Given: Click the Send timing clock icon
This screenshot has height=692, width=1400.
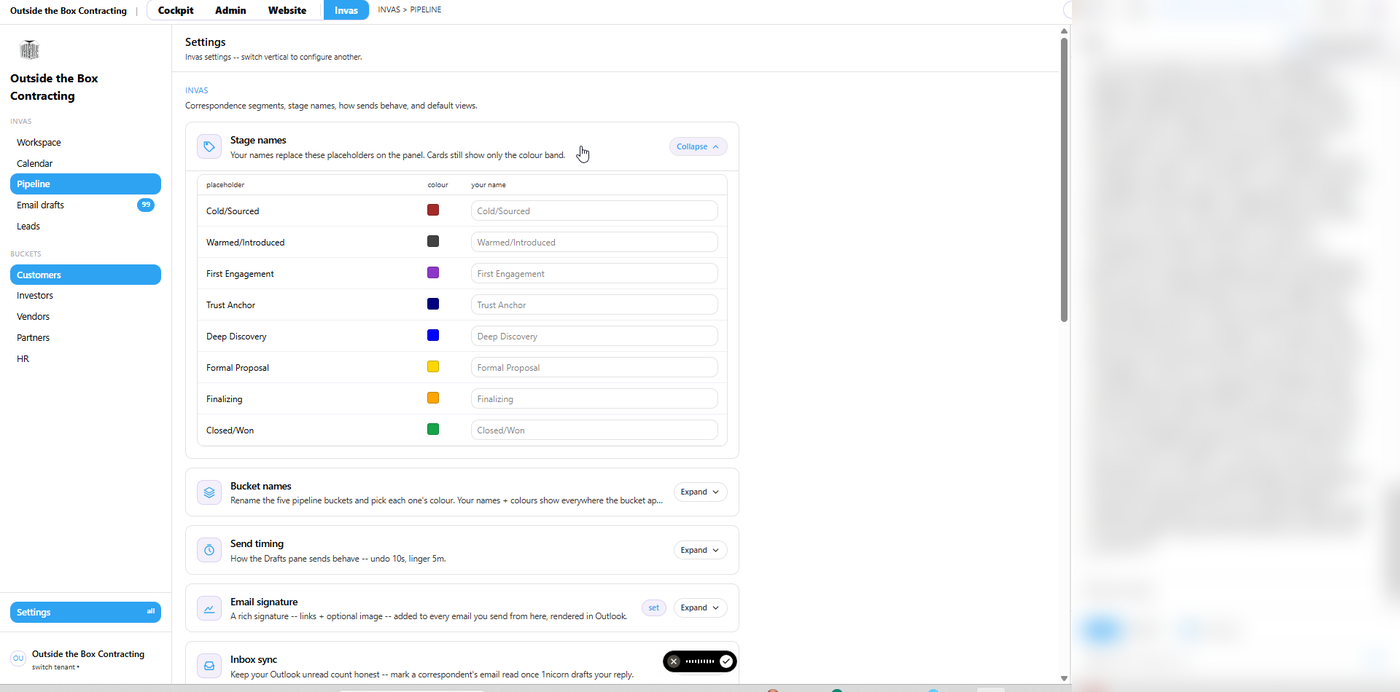Looking at the screenshot, I should (x=209, y=550).
